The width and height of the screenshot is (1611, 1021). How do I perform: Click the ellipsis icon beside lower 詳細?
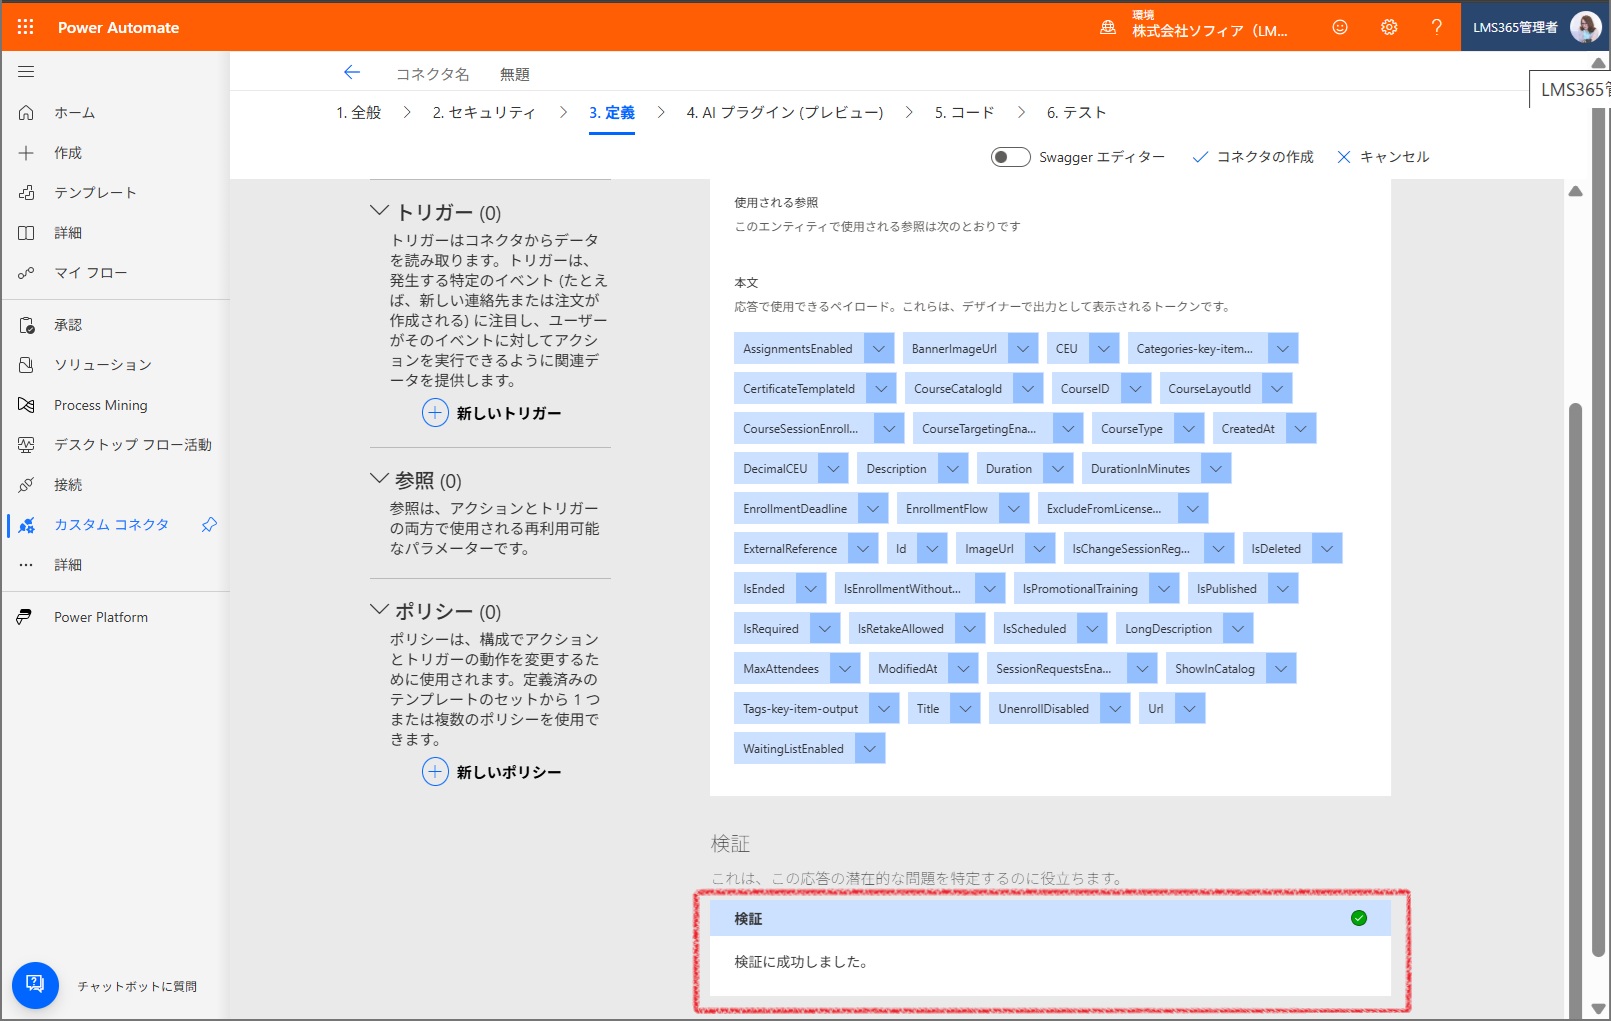coord(26,565)
